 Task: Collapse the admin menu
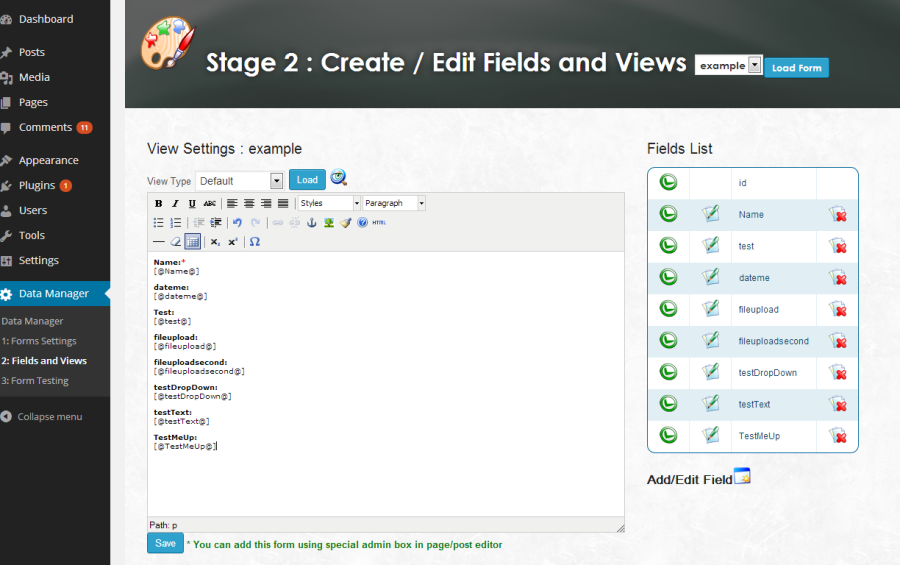pyautogui.click(x=49, y=417)
